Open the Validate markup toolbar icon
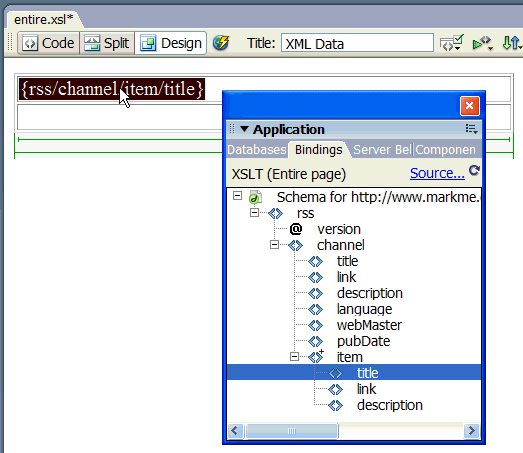The image size is (523, 453). click(x=452, y=43)
